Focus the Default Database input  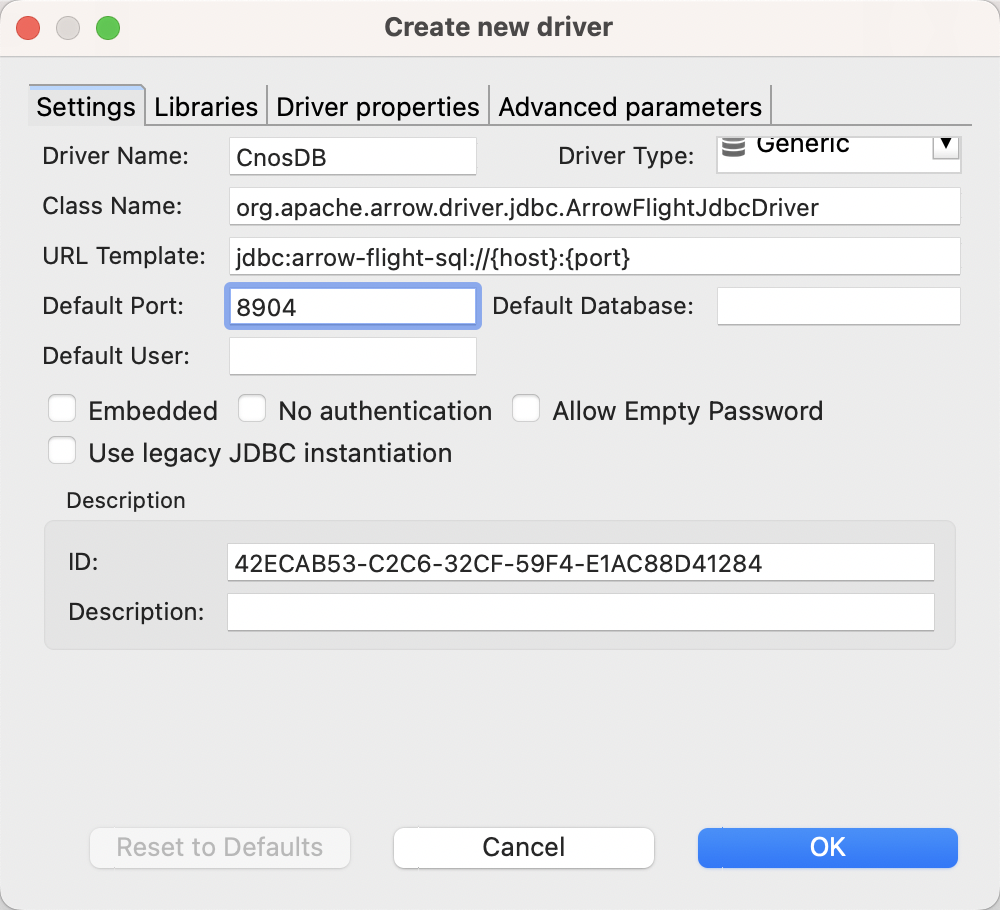coord(838,306)
